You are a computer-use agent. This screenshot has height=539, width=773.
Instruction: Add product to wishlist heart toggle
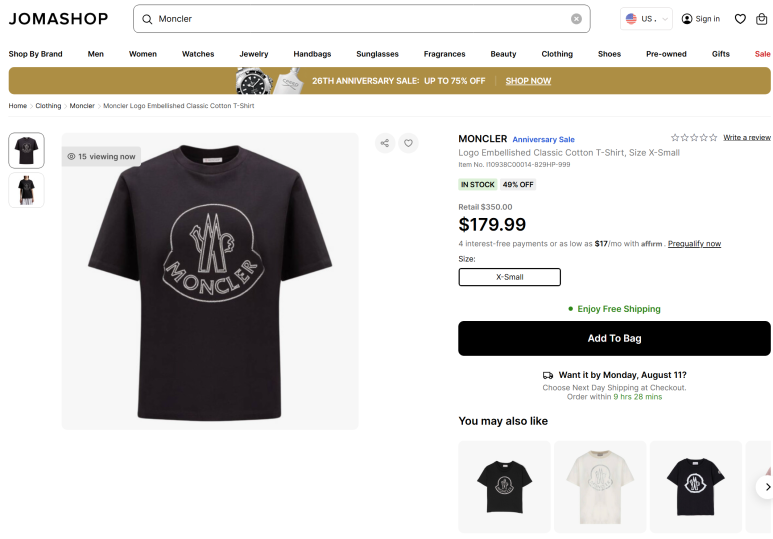click(x=408, y=143)
